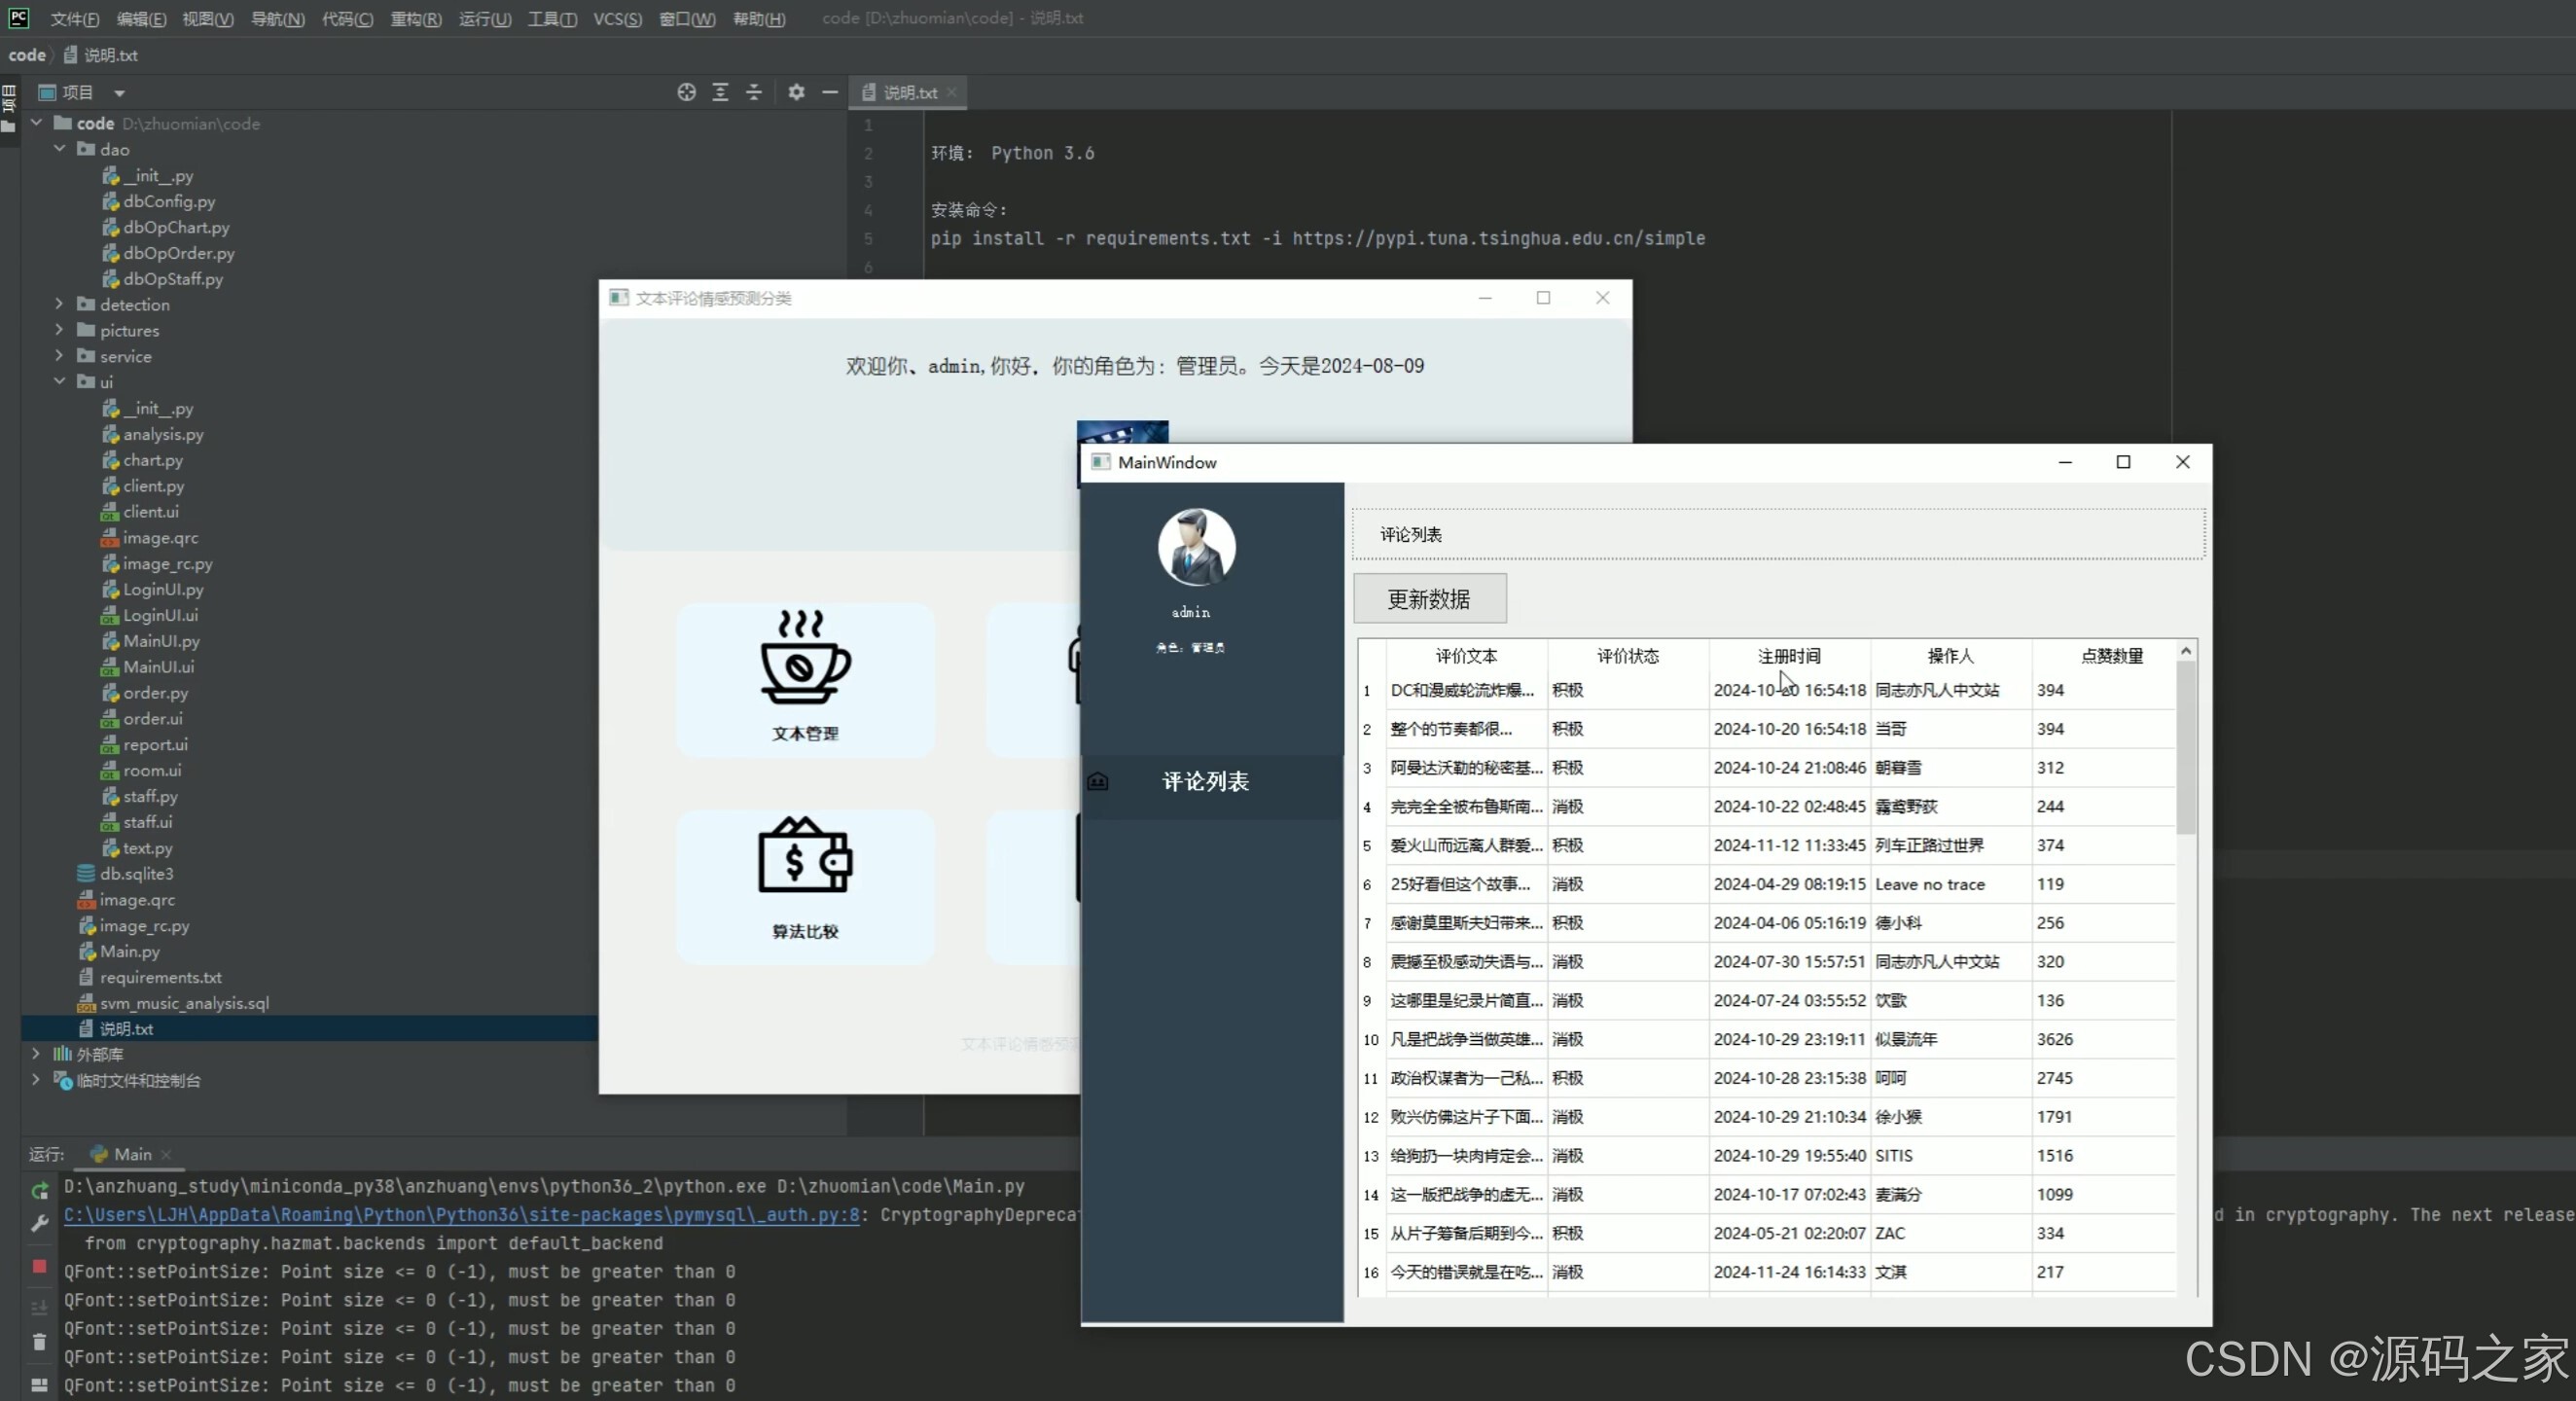
Task: Collapse the code root folder
Action: pyautogui.click(x=37, y=123)
